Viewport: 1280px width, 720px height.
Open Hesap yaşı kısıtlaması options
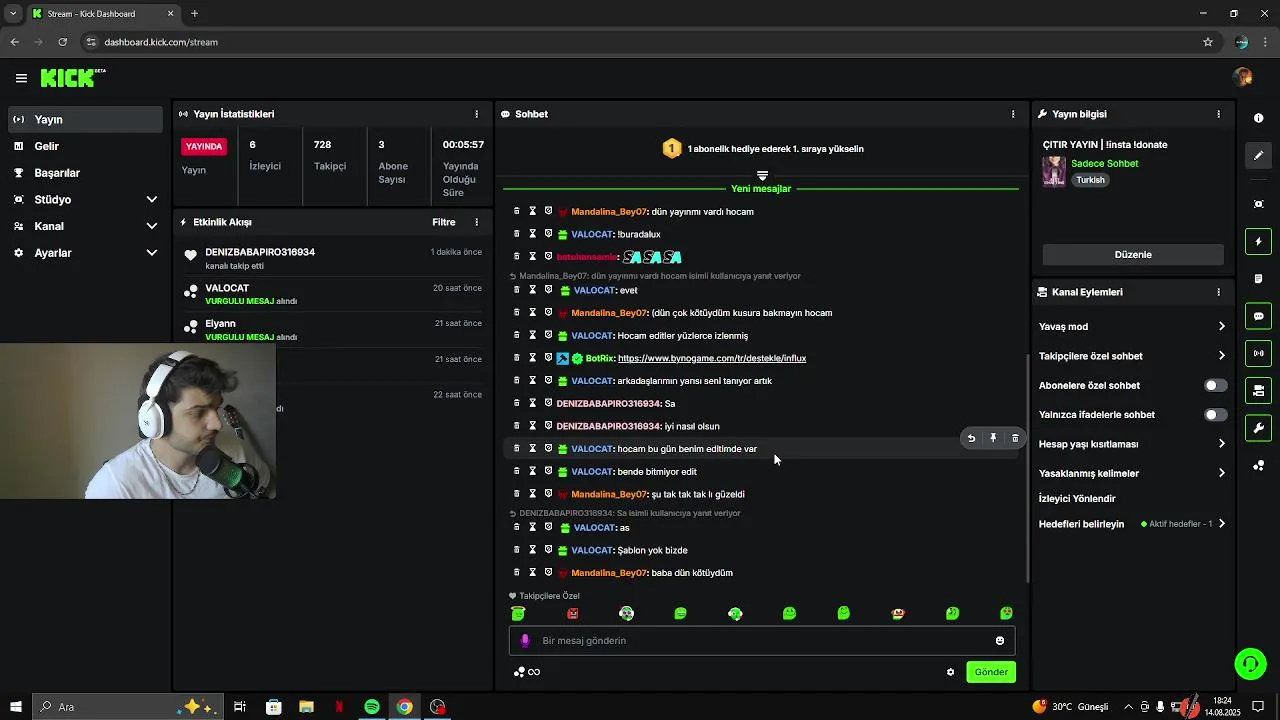[x=1221, y=444]
